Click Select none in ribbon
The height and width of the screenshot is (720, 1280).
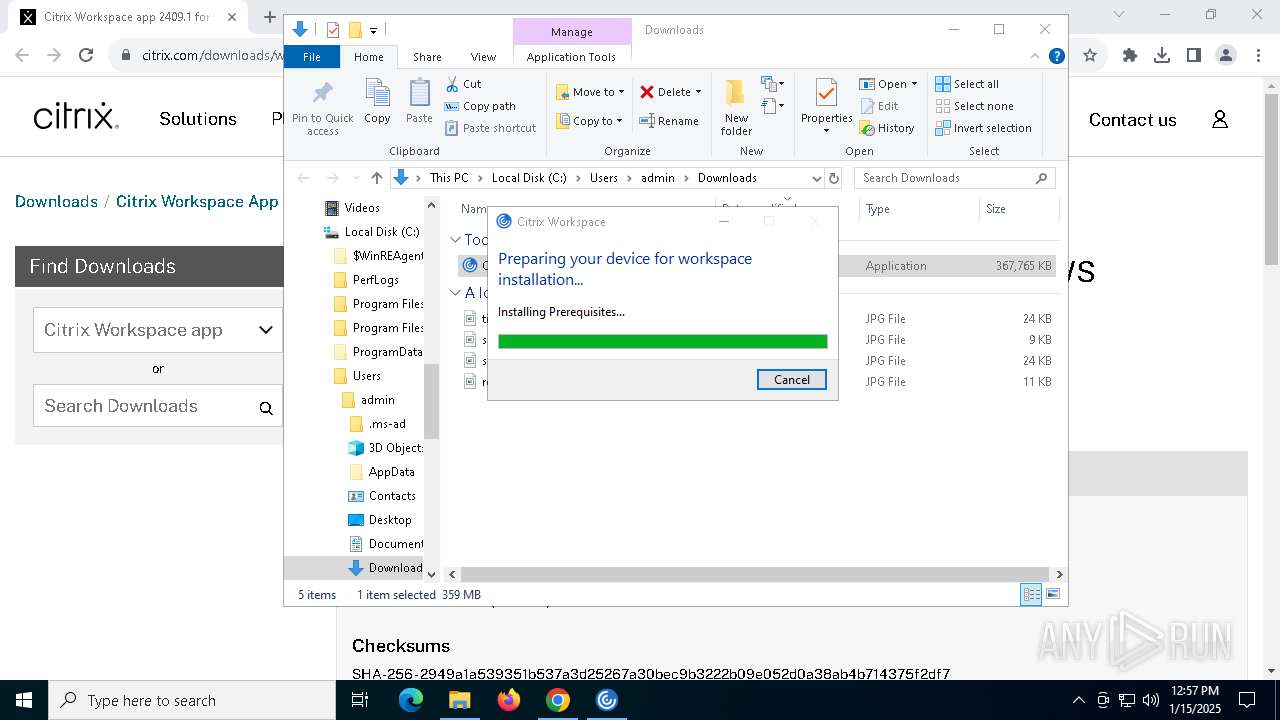click(974, 106)
